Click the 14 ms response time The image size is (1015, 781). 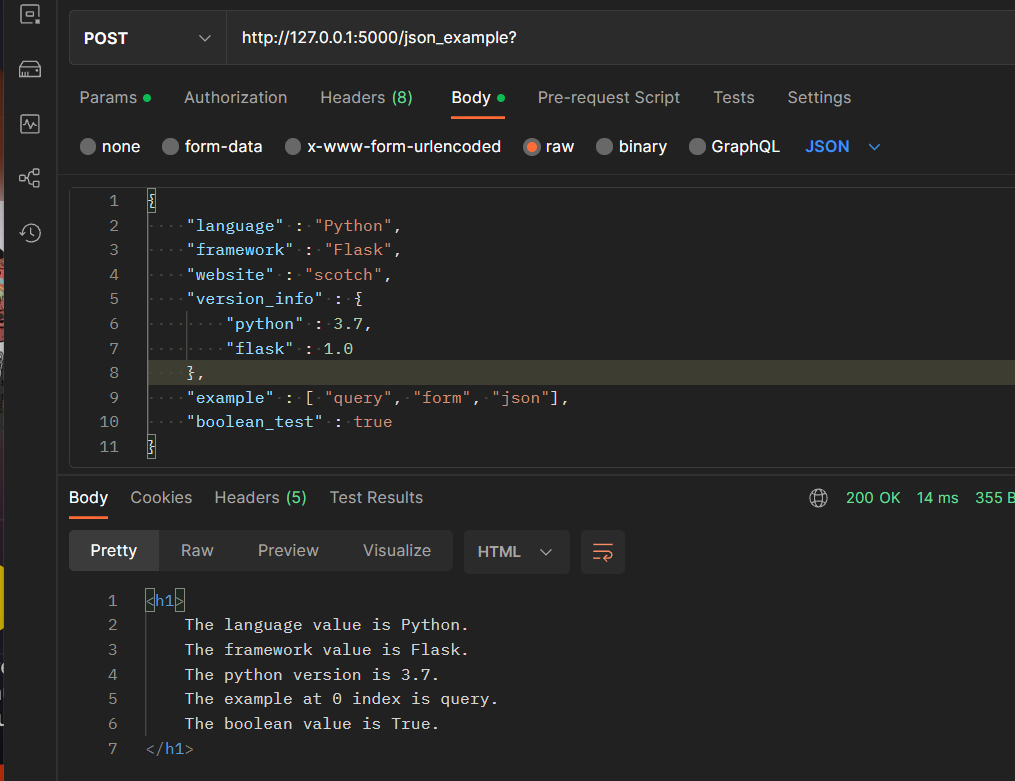937,498
